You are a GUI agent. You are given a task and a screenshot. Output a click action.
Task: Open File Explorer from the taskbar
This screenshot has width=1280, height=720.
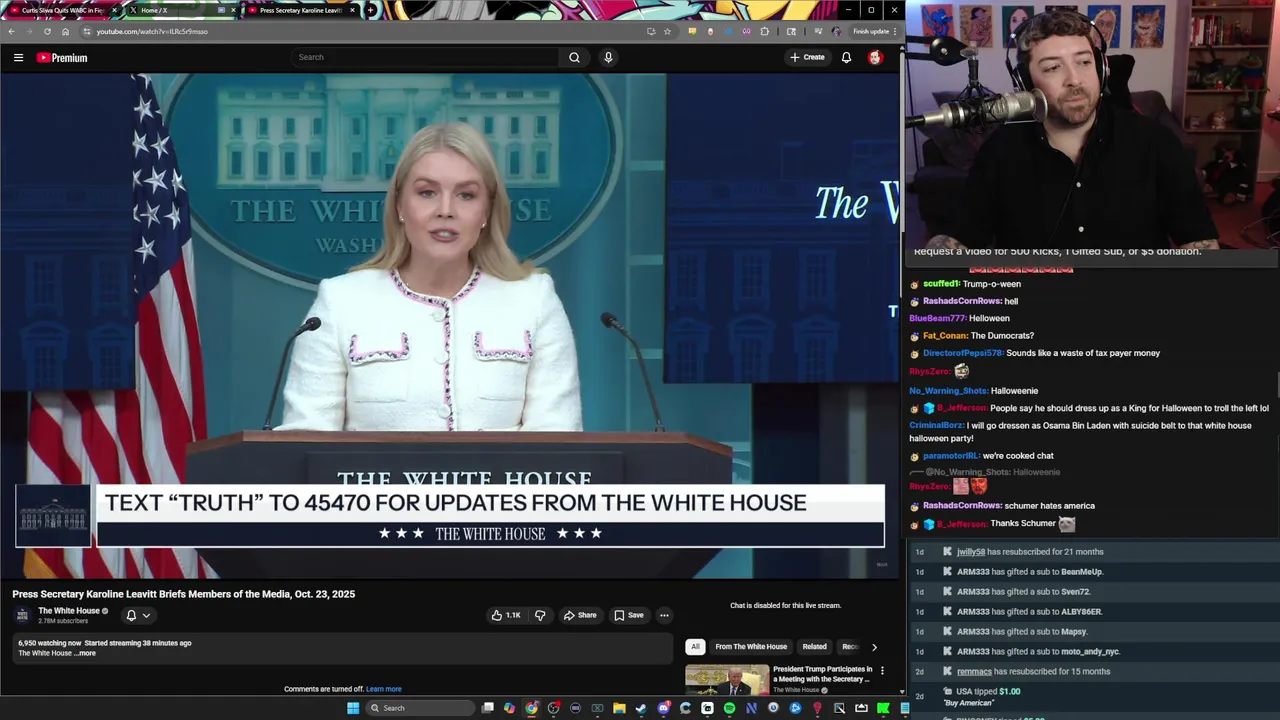pos(619,708)
